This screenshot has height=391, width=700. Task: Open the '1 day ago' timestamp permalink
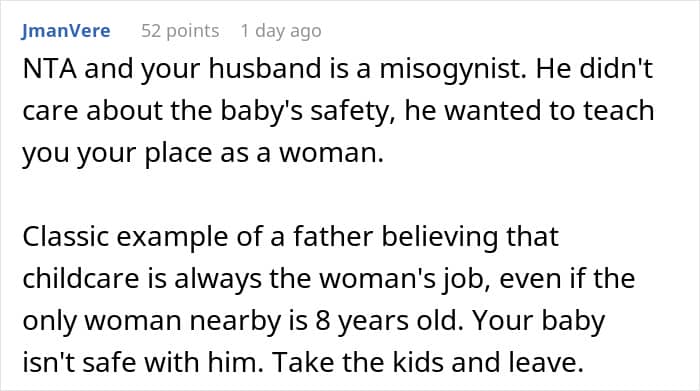(x=281, y=31)
